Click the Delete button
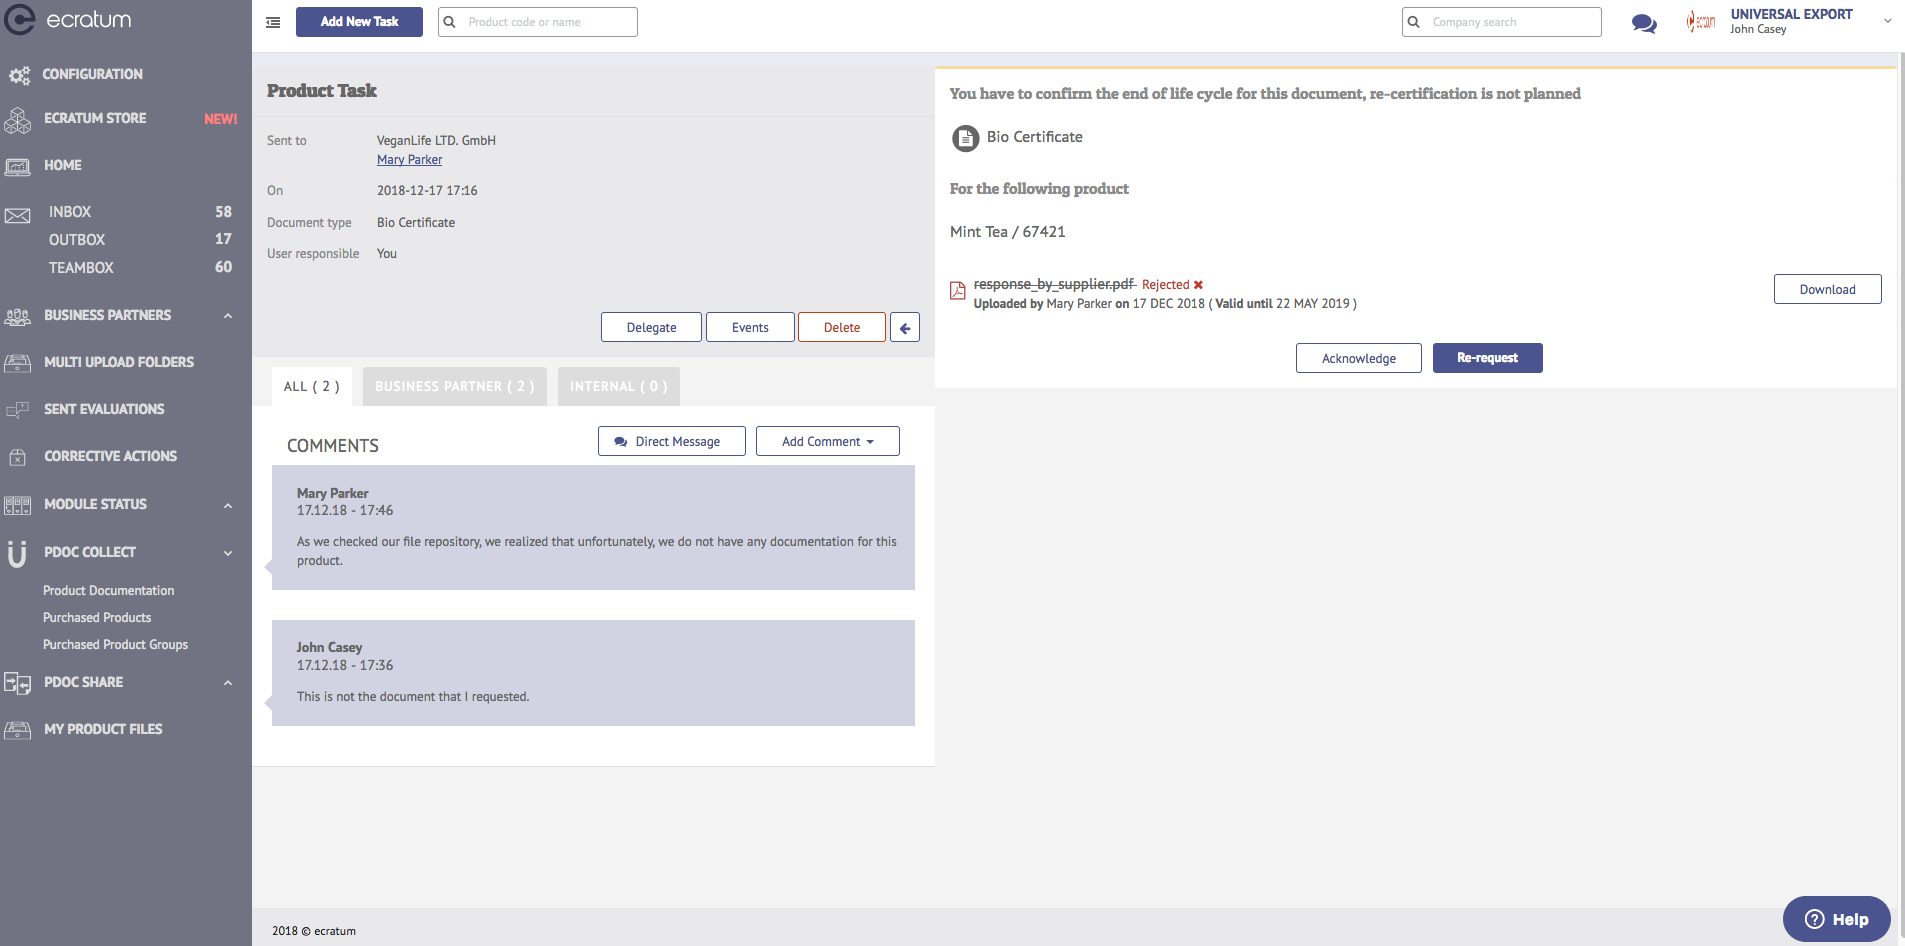Screen dimensions: 1905x946 pyautogui.click(x=842, y=327)
